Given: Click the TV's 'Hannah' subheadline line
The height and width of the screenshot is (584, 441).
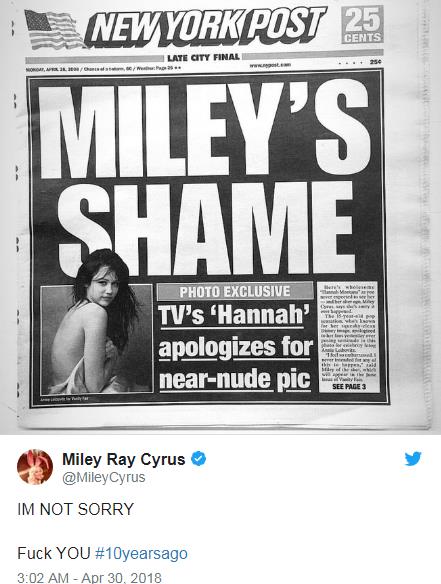Looking at the screenshot, I should 235,315.
